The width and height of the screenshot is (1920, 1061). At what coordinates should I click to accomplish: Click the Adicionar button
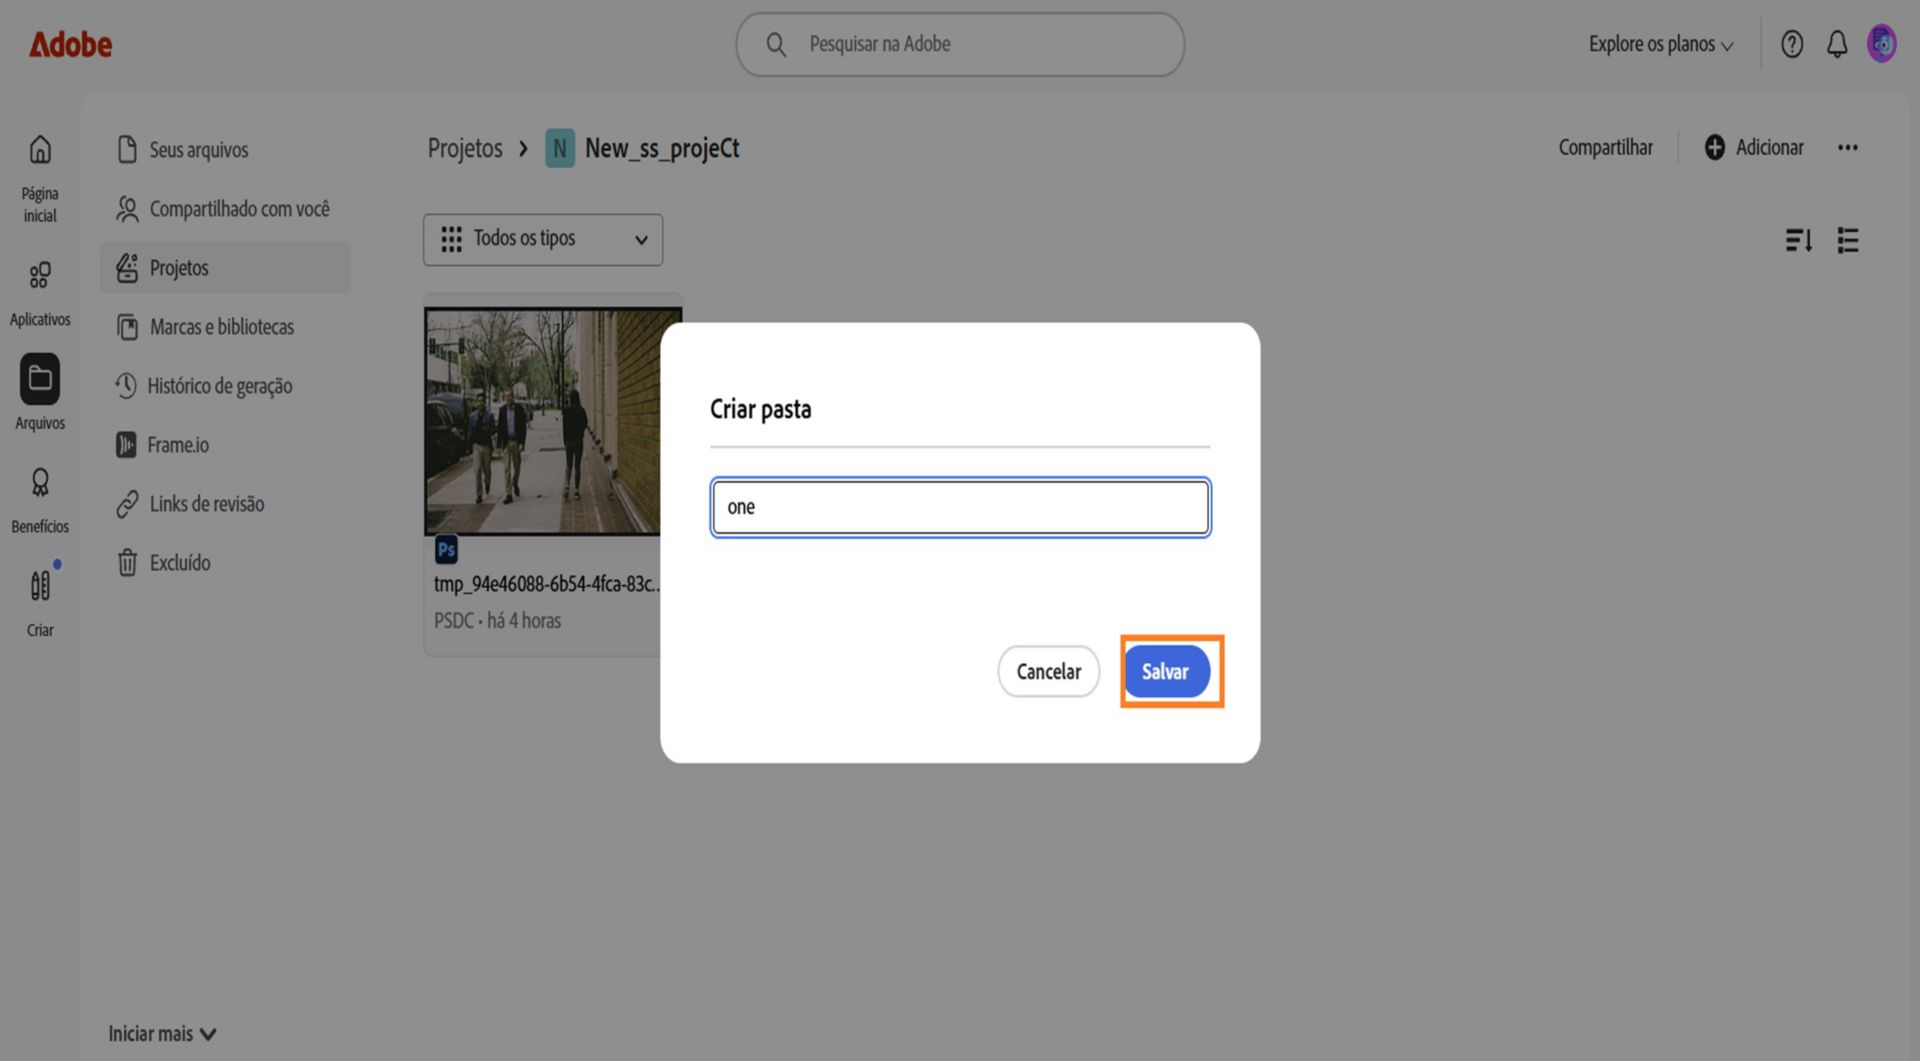click(1754, 147)
